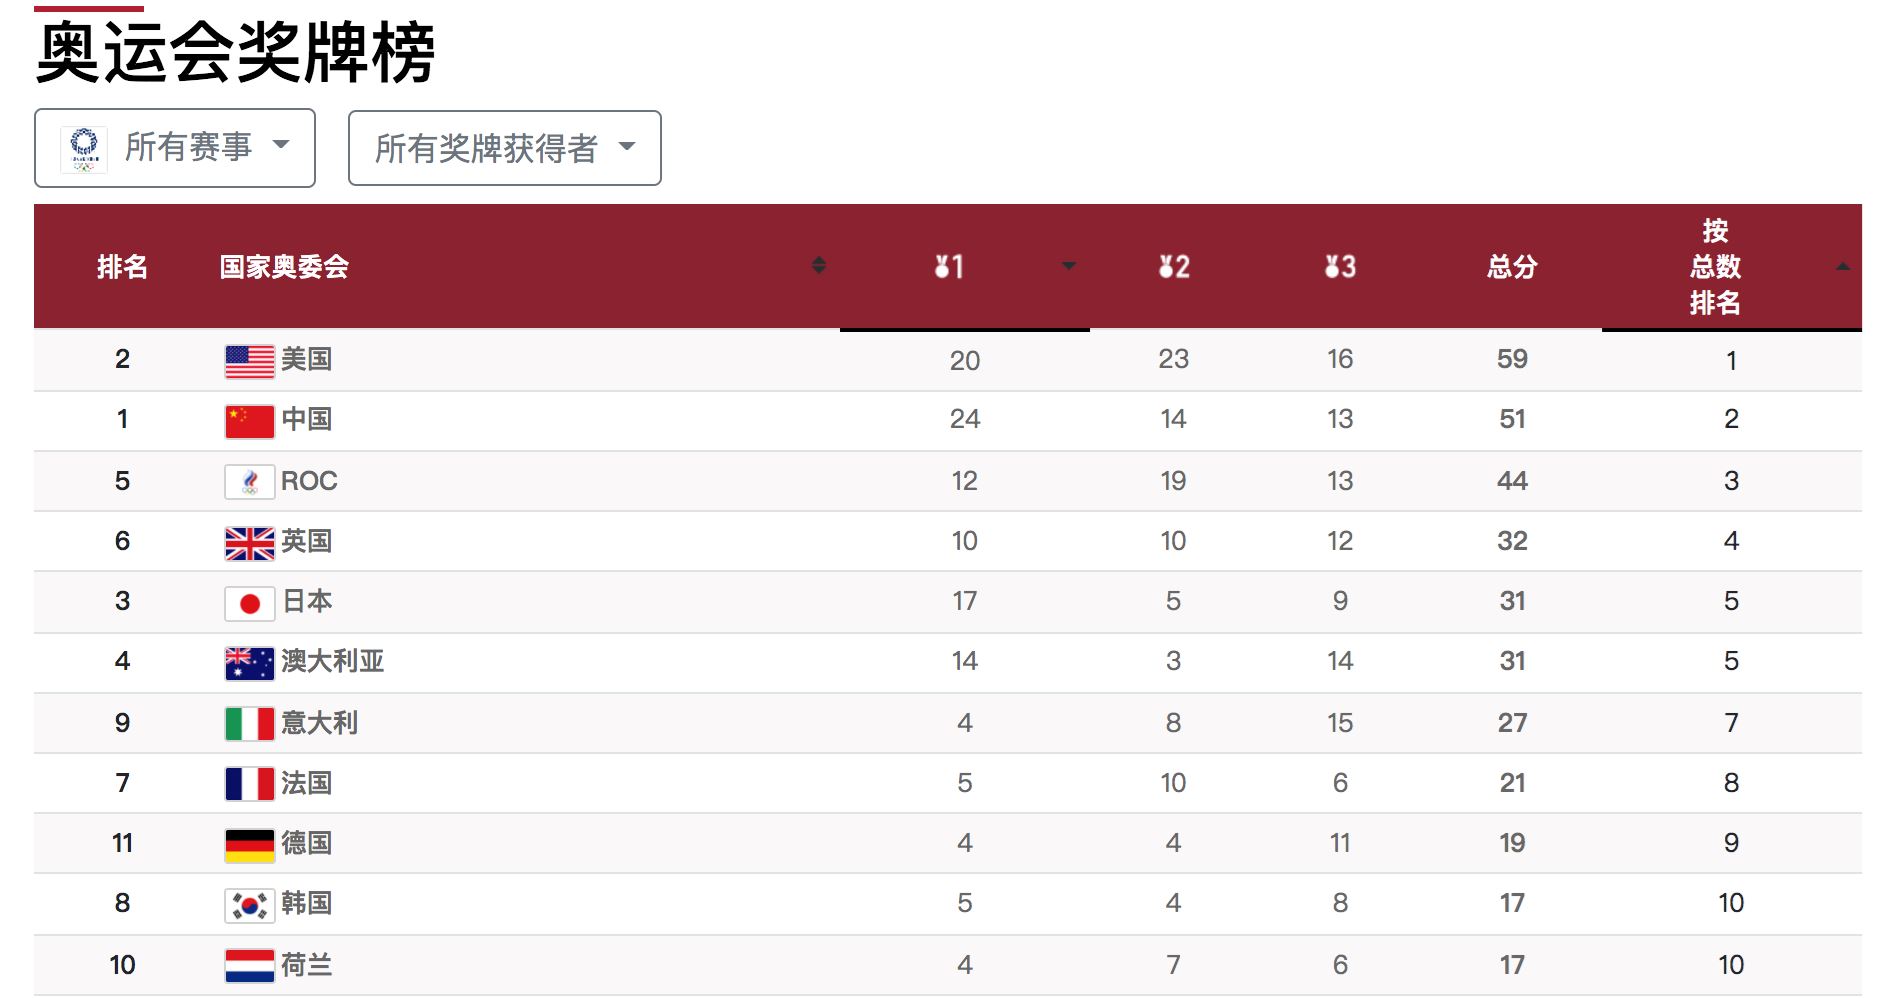This screenshot has height=998, width=1886.
Task: Click the China flag icon
Action: tap(249, 421)
